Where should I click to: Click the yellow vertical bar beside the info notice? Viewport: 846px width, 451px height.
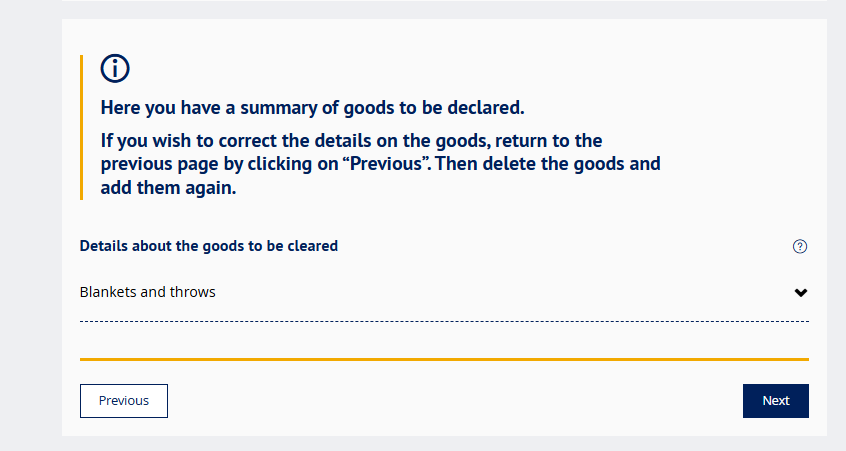click(x=81, y=127)
